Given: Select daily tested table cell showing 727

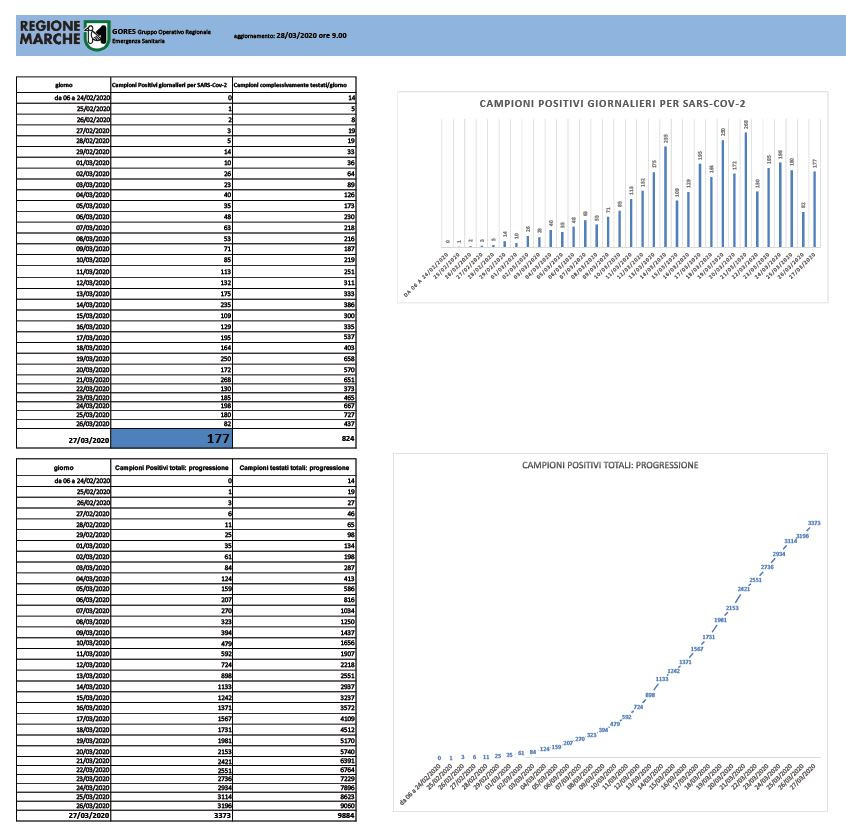Looking at the screenshot, I should 294,414.
